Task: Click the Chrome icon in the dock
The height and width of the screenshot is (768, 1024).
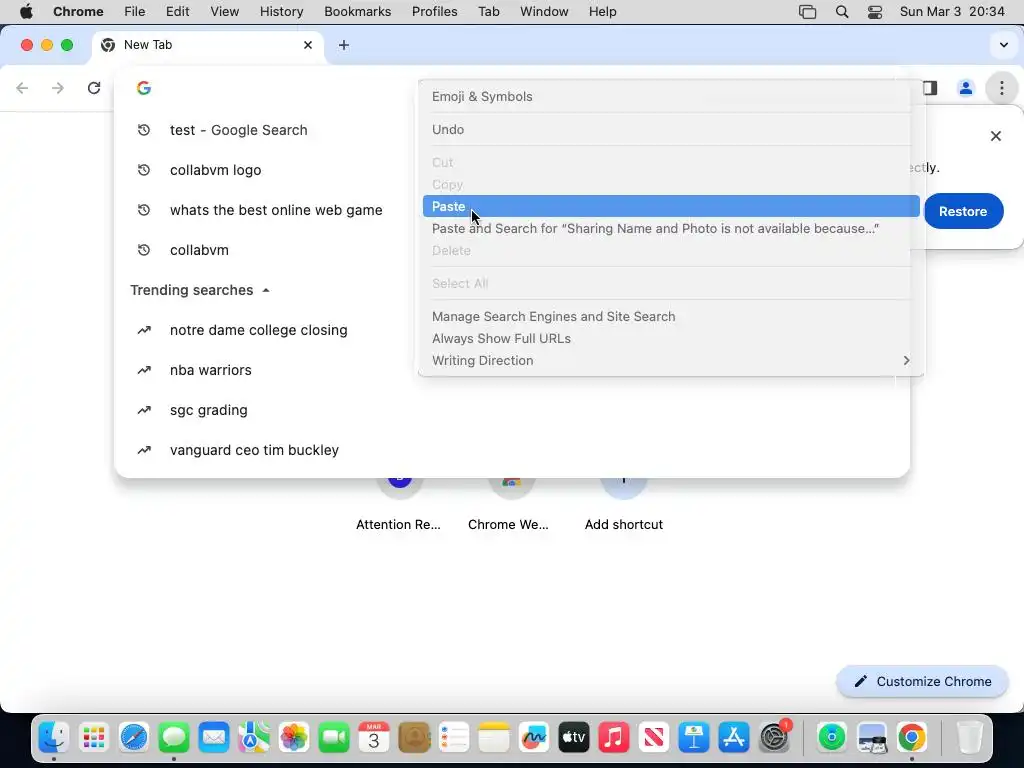Action: tap(912, 737)
